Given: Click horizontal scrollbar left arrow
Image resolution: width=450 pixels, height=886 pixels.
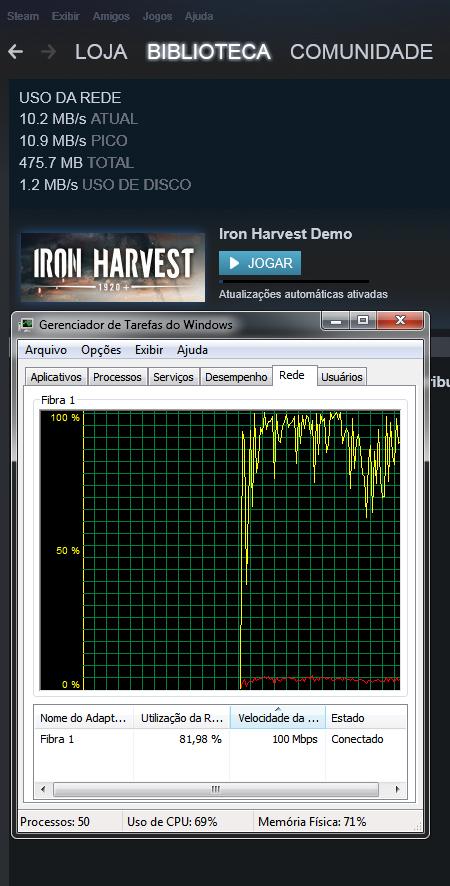Looking at the screenshot, I should coord(42,789).
